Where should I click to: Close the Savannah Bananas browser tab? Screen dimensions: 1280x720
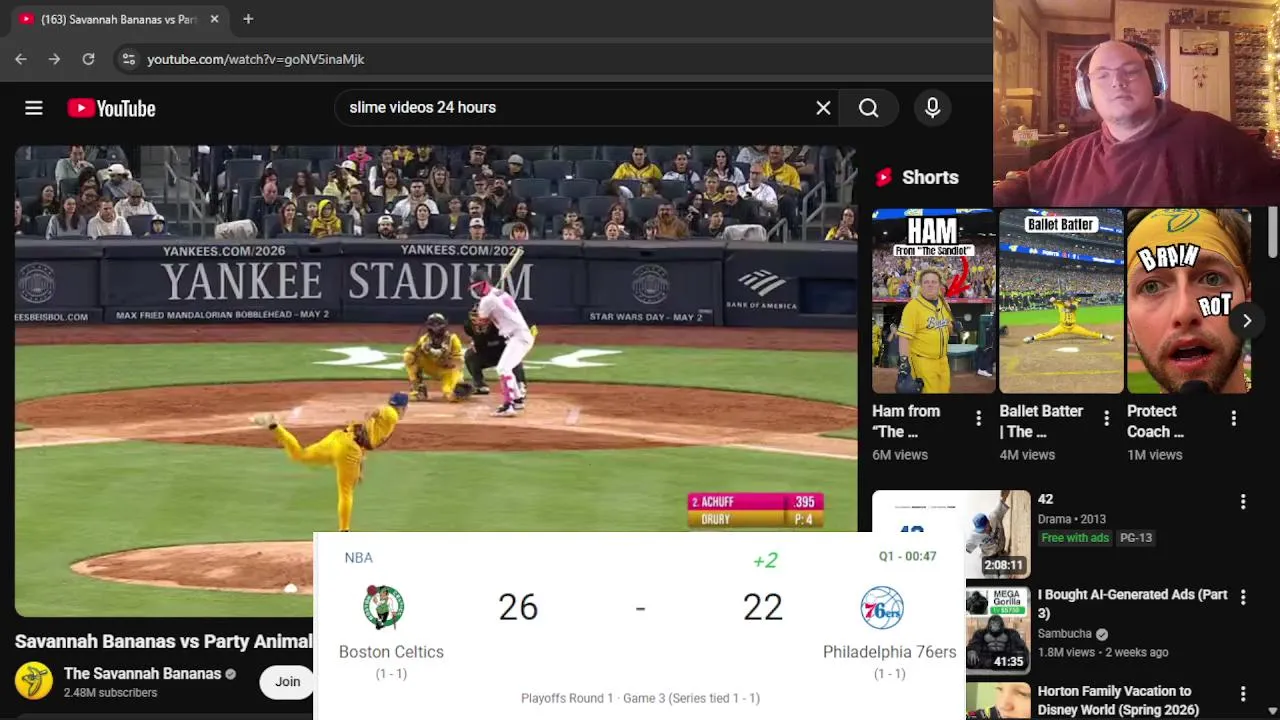(214, 19)
